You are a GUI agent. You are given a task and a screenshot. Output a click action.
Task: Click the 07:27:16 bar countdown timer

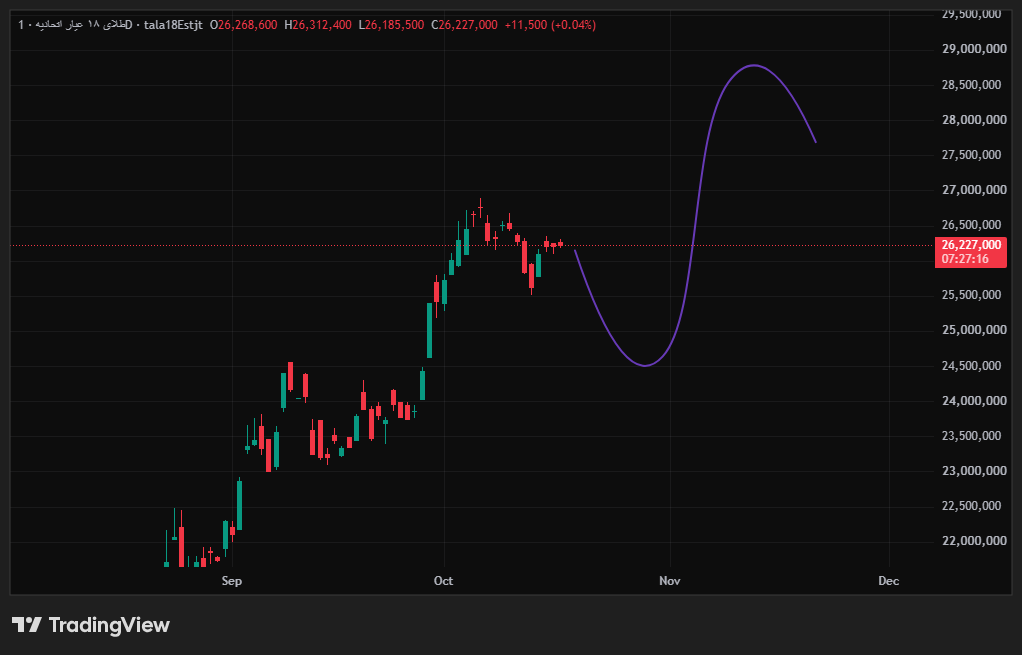tap(965, 259)
